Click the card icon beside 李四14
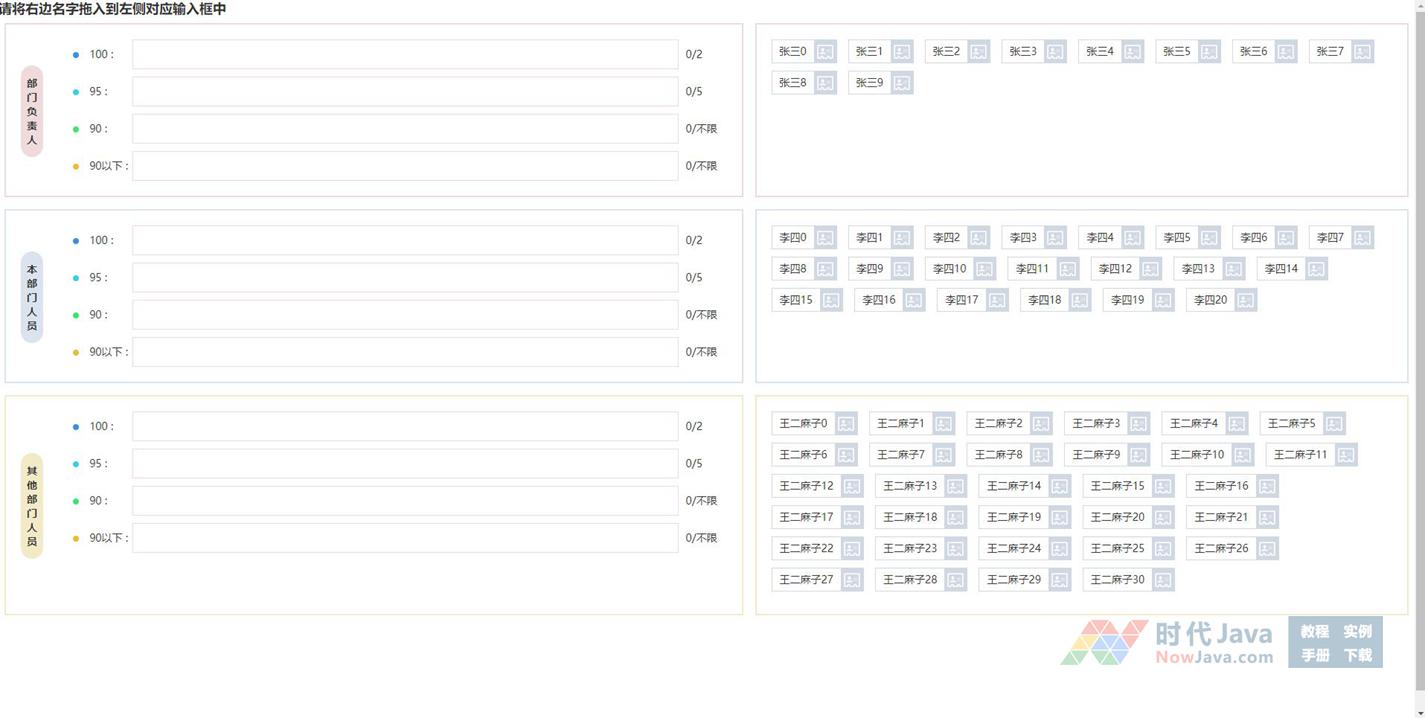 click(x=1316, y=269)
